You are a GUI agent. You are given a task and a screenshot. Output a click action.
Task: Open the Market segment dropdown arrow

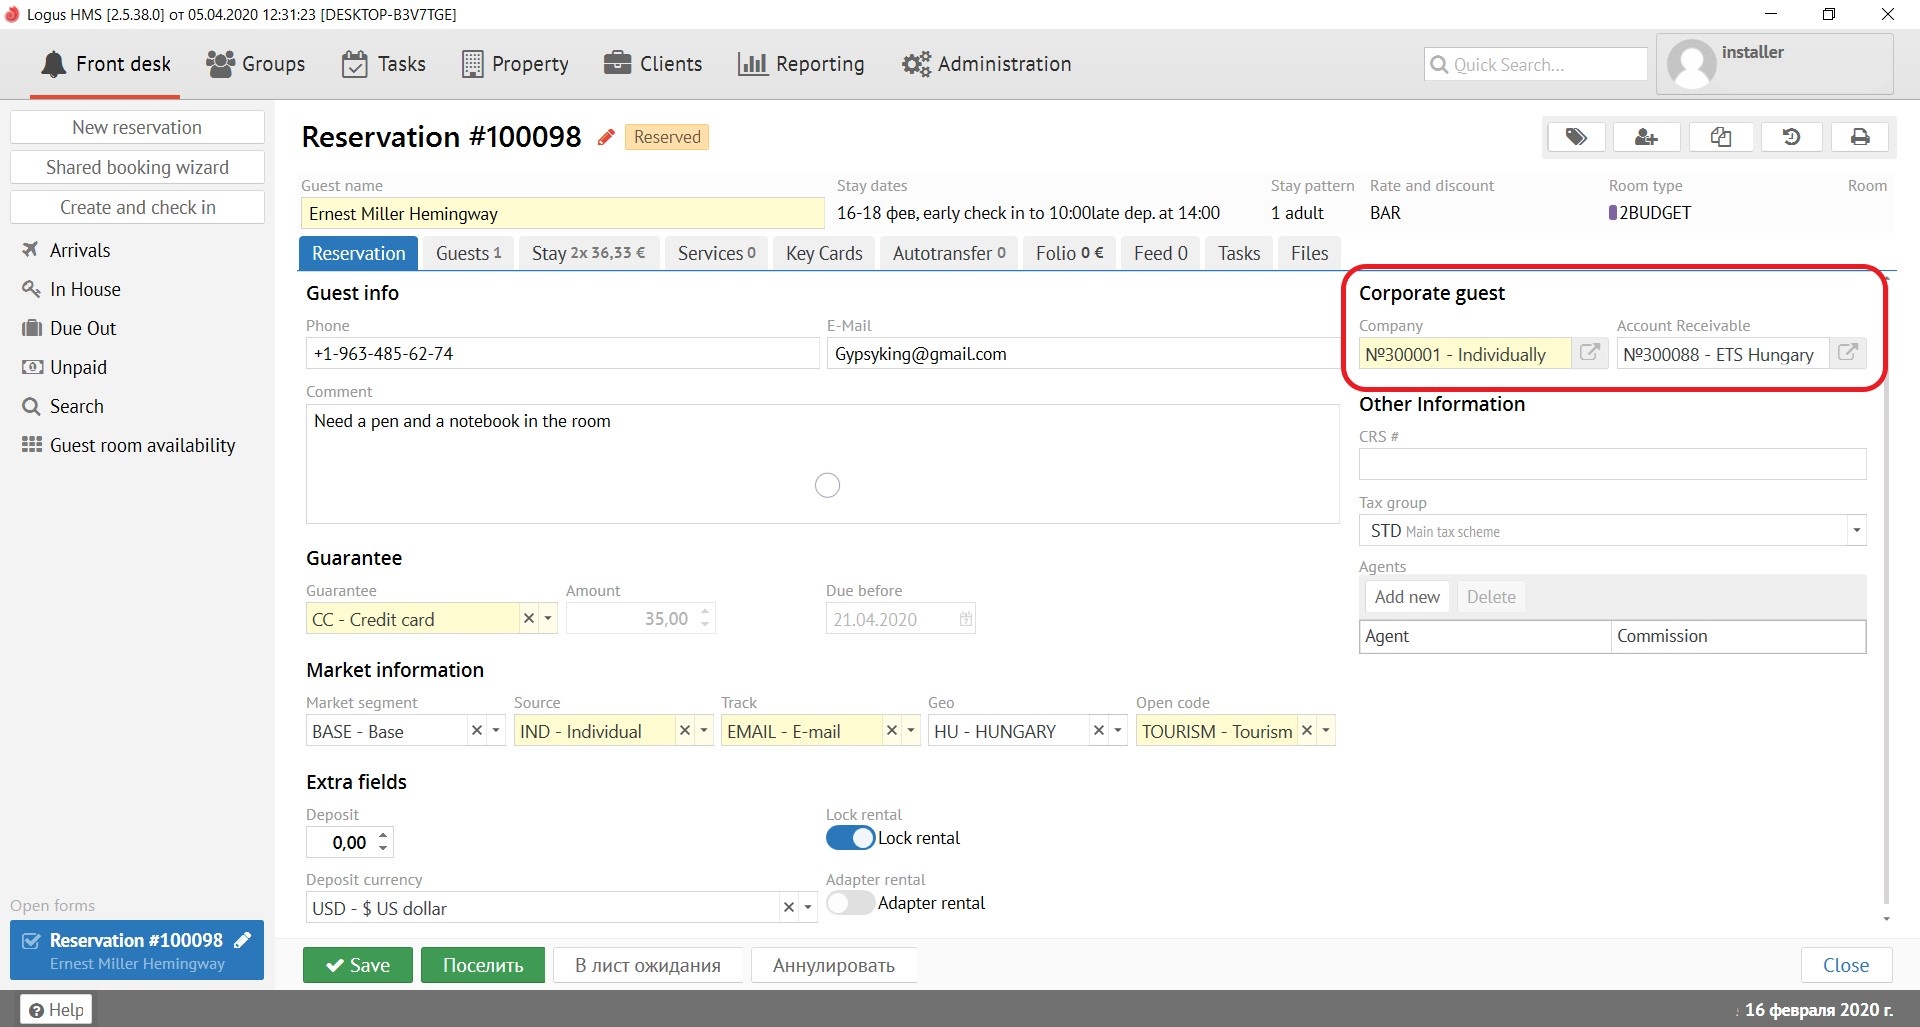click(x=496, y=731)
